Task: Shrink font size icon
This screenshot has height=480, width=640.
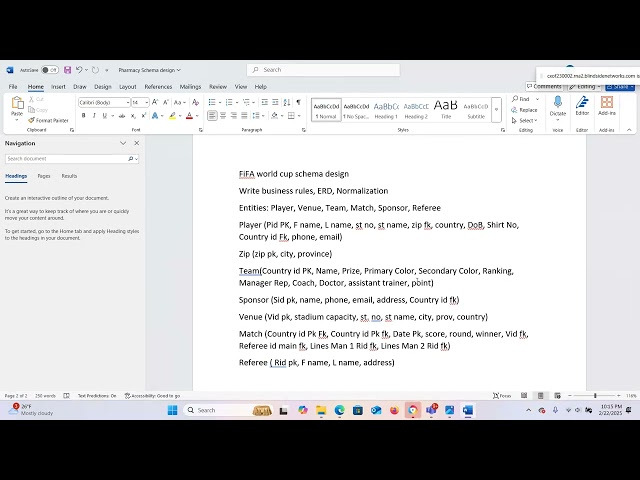Action: click(166, 102)
